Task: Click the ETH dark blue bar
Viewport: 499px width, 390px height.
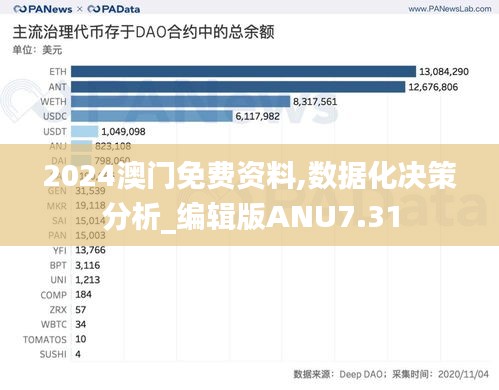Action: [x=243, y=72]
